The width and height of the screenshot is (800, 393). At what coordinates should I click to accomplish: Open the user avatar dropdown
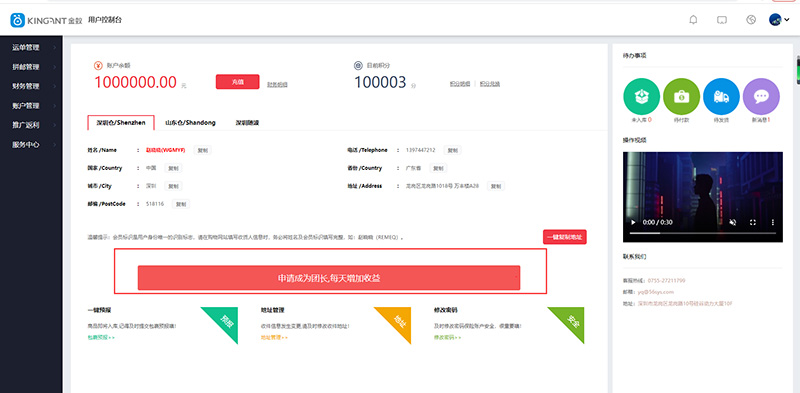(x=780, y=20)
